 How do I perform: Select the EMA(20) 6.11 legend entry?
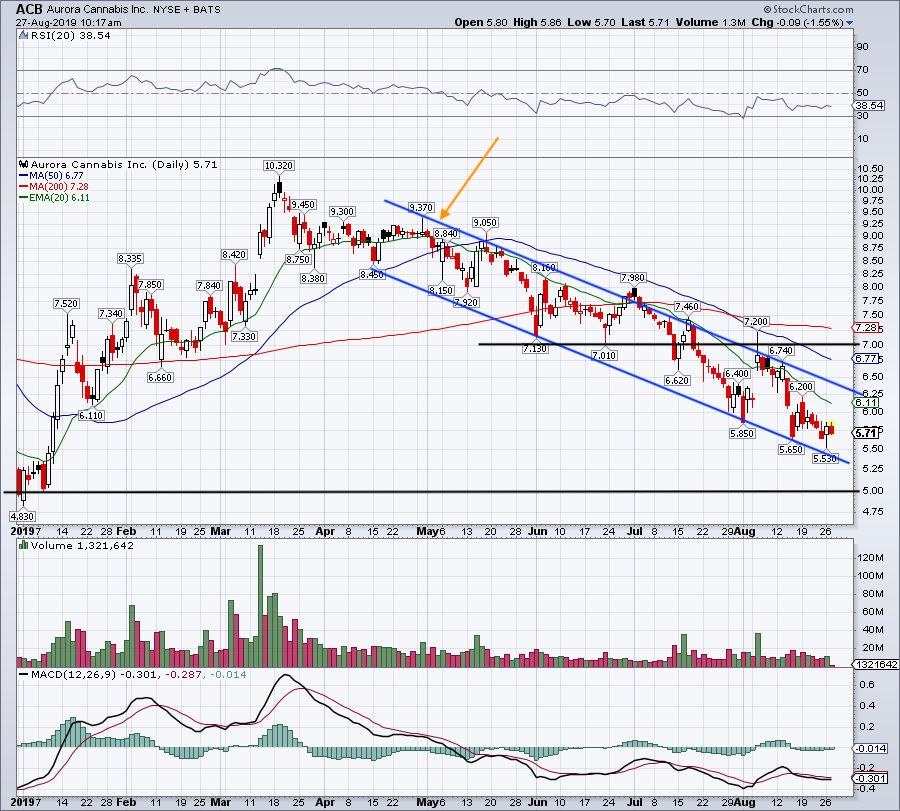55,197
